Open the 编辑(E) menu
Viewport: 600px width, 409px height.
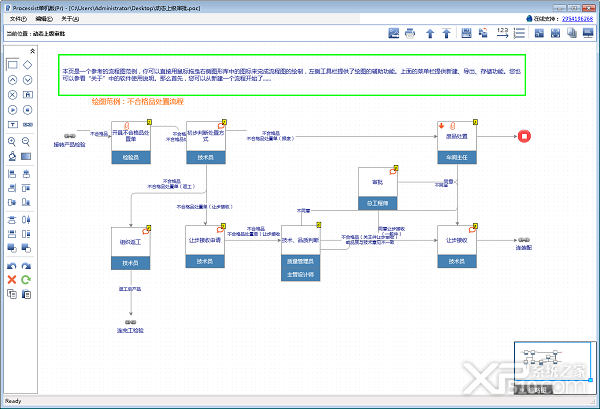(44, 19)
